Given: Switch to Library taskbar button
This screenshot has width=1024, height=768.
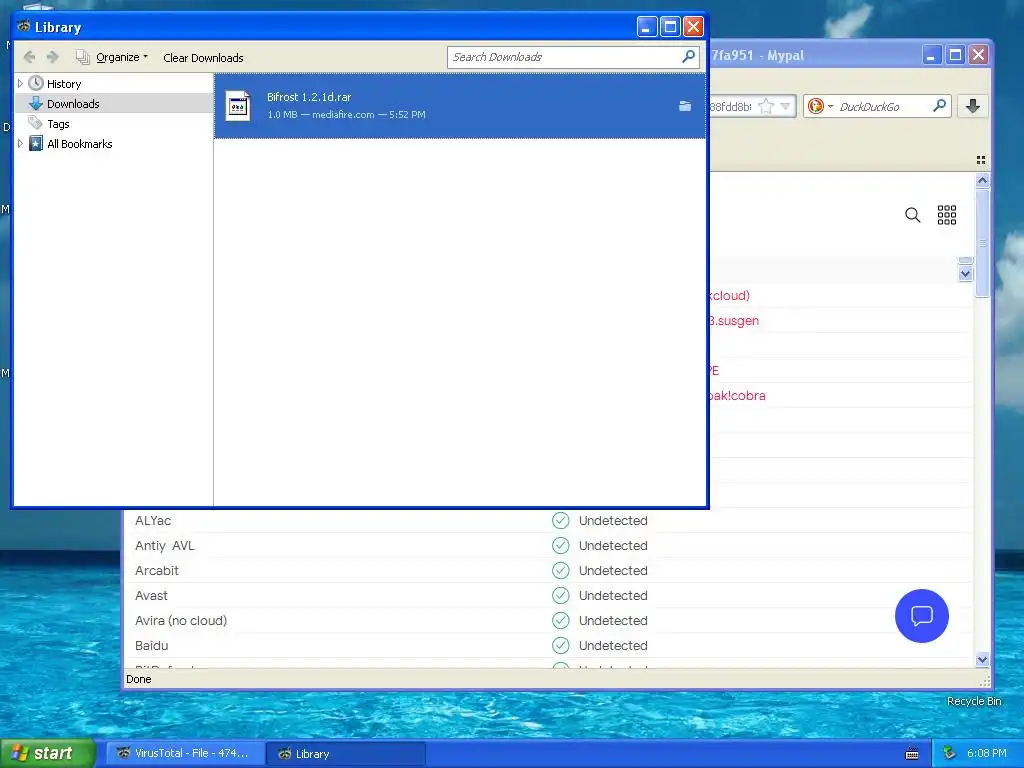Looking at the screenshot, I should (346, 754).
